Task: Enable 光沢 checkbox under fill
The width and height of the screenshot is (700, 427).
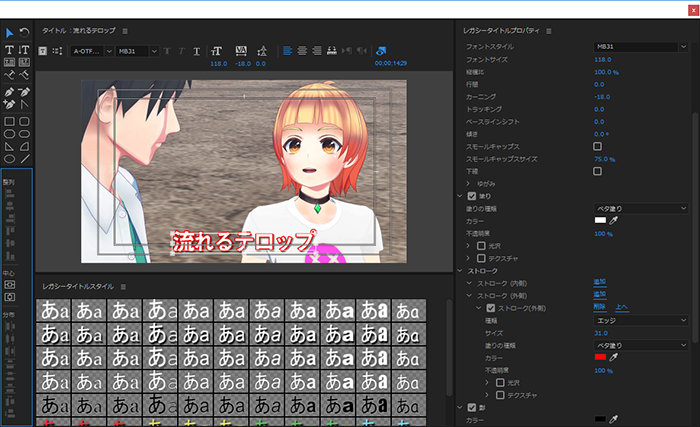Action: tap(481, 246)
